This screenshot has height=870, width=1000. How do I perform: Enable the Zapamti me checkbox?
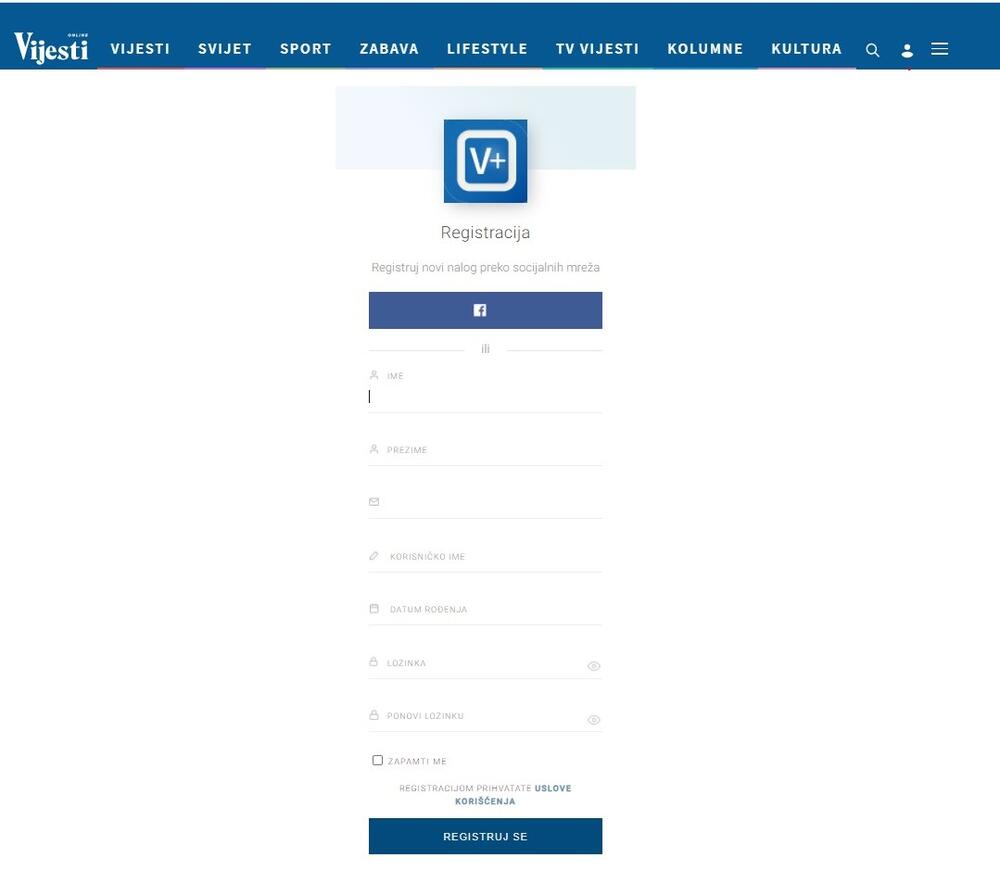coord(378,760)
